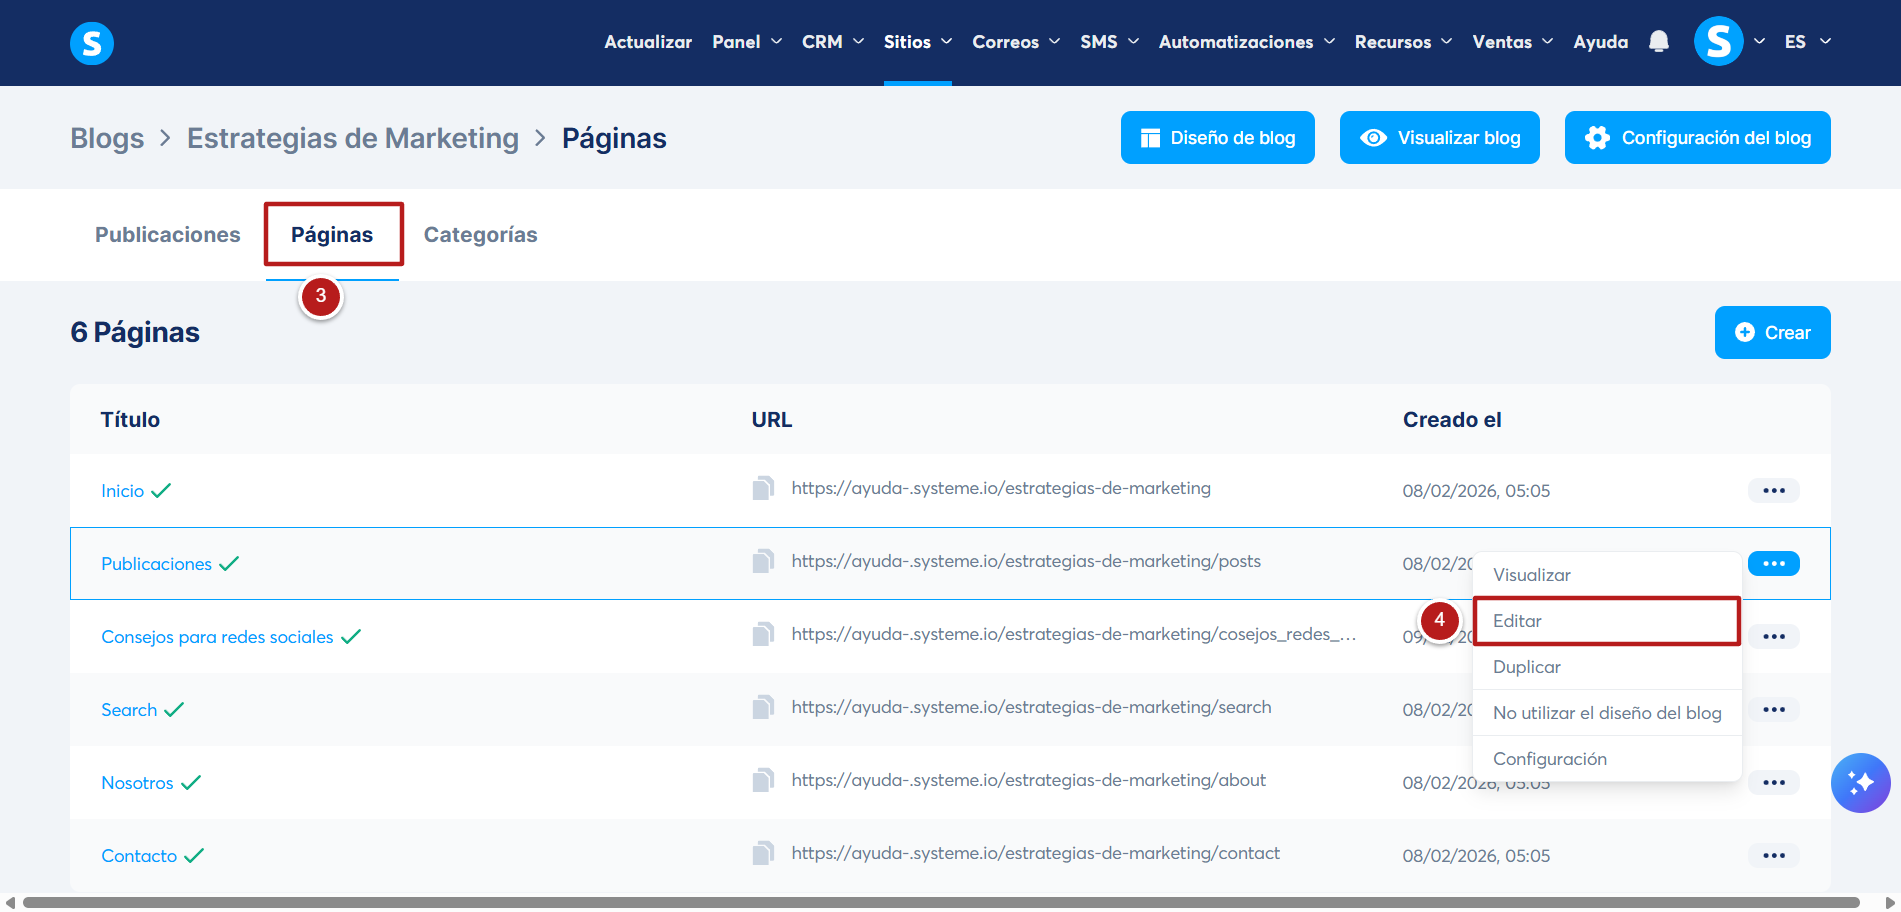This screenshot has width=1901, height=912.
Task: Open the Inicio page link
Action: [123, 491]
